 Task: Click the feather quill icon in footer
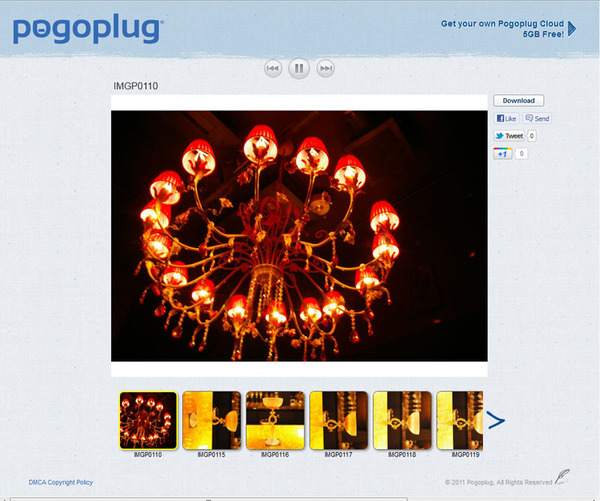click(562, 477)
